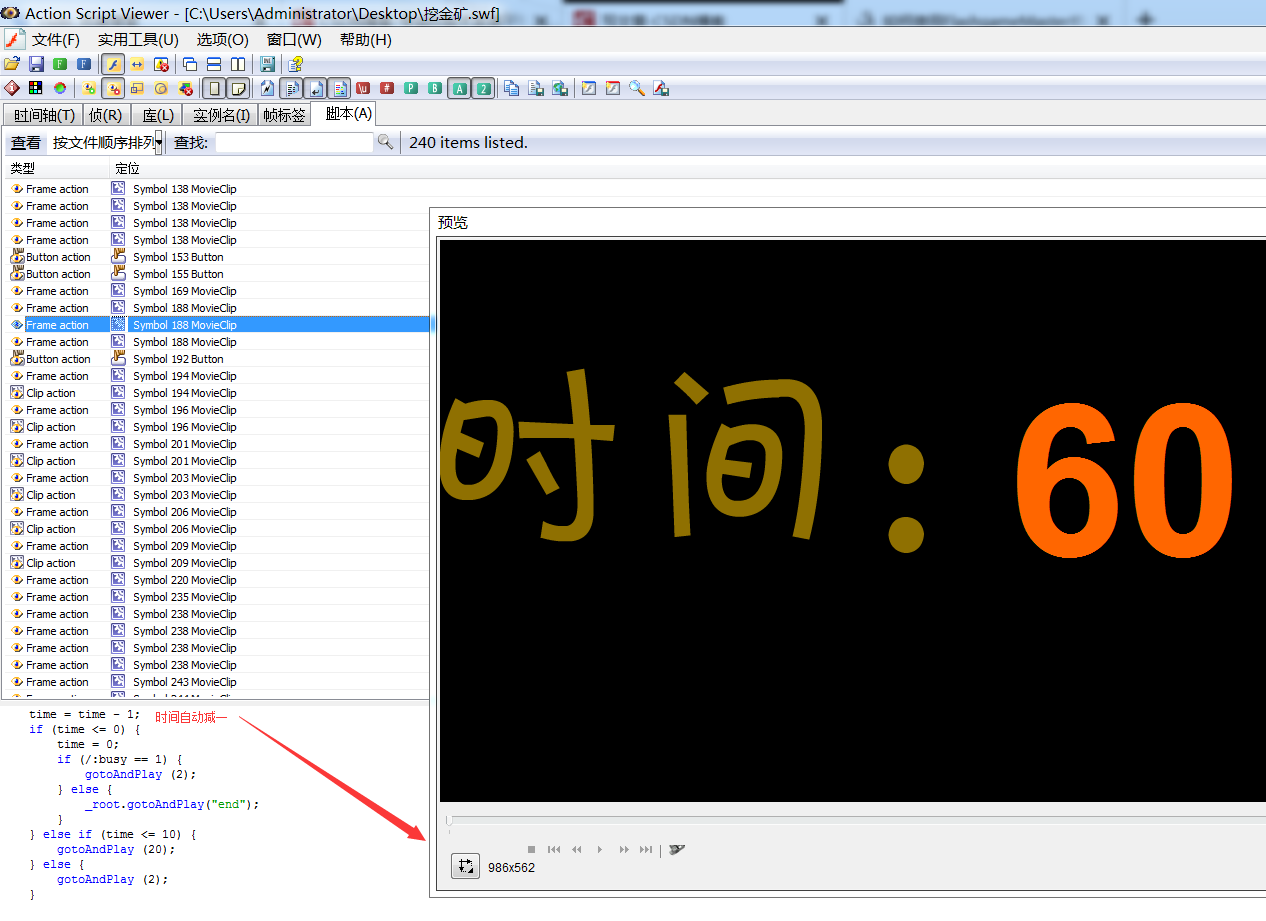The width and height of the screenshot is (1266, 921).
Task: Click the green B toolbar icon
Action: 435,88
